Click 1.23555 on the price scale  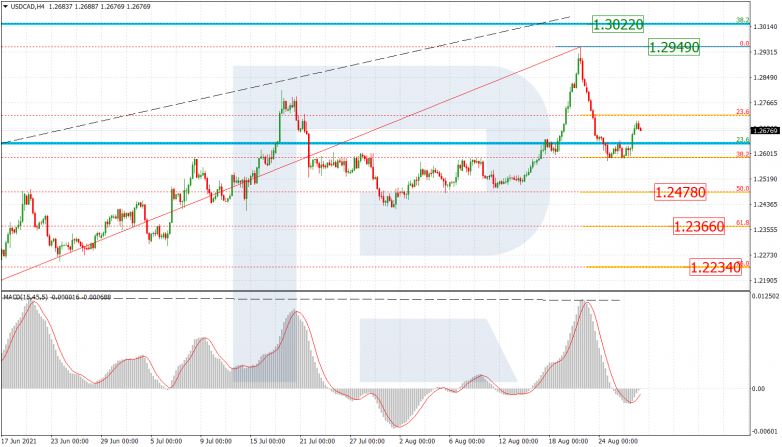point(766,229)
